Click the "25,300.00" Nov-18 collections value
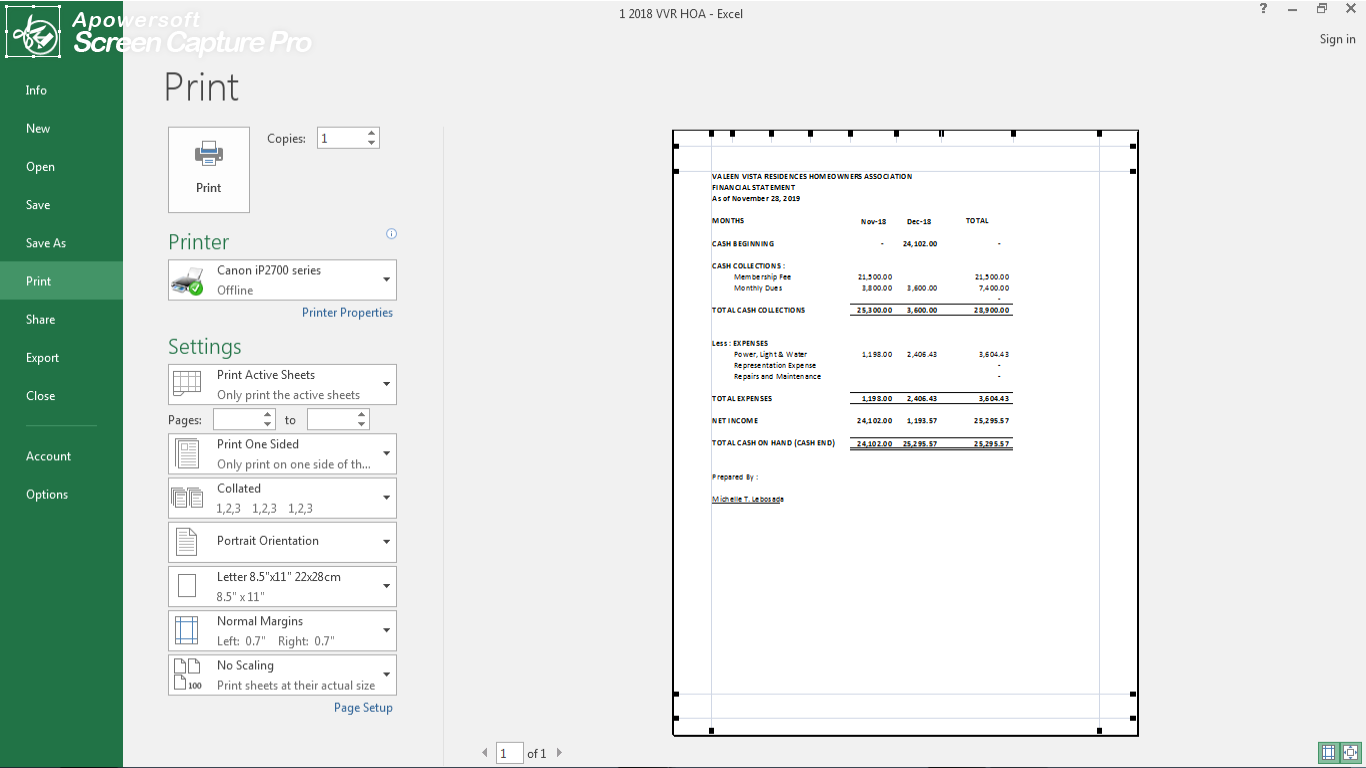 pos(875,310)
